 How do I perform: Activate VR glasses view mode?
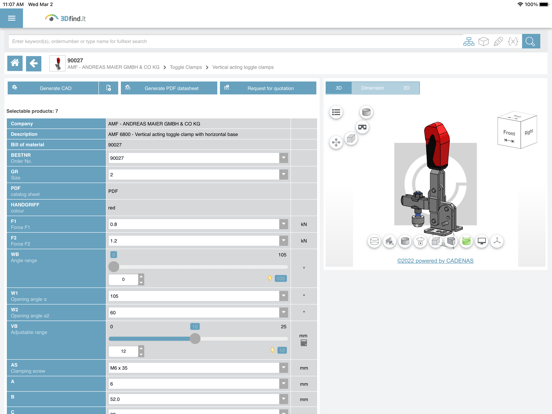(x=362, y=127)
